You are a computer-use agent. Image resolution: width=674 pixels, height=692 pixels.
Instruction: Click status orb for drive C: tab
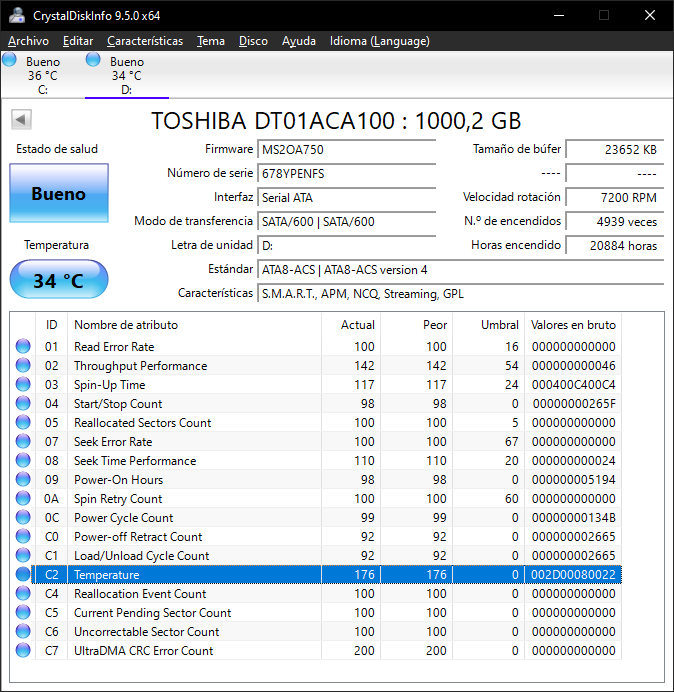click(9, 60)
